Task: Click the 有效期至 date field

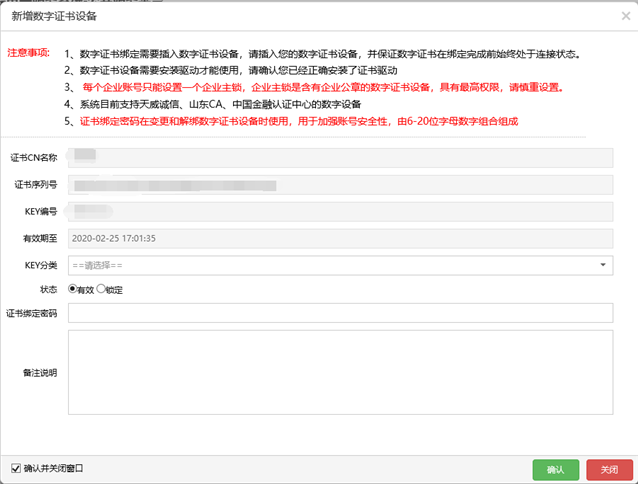Action: click(340, 238)
